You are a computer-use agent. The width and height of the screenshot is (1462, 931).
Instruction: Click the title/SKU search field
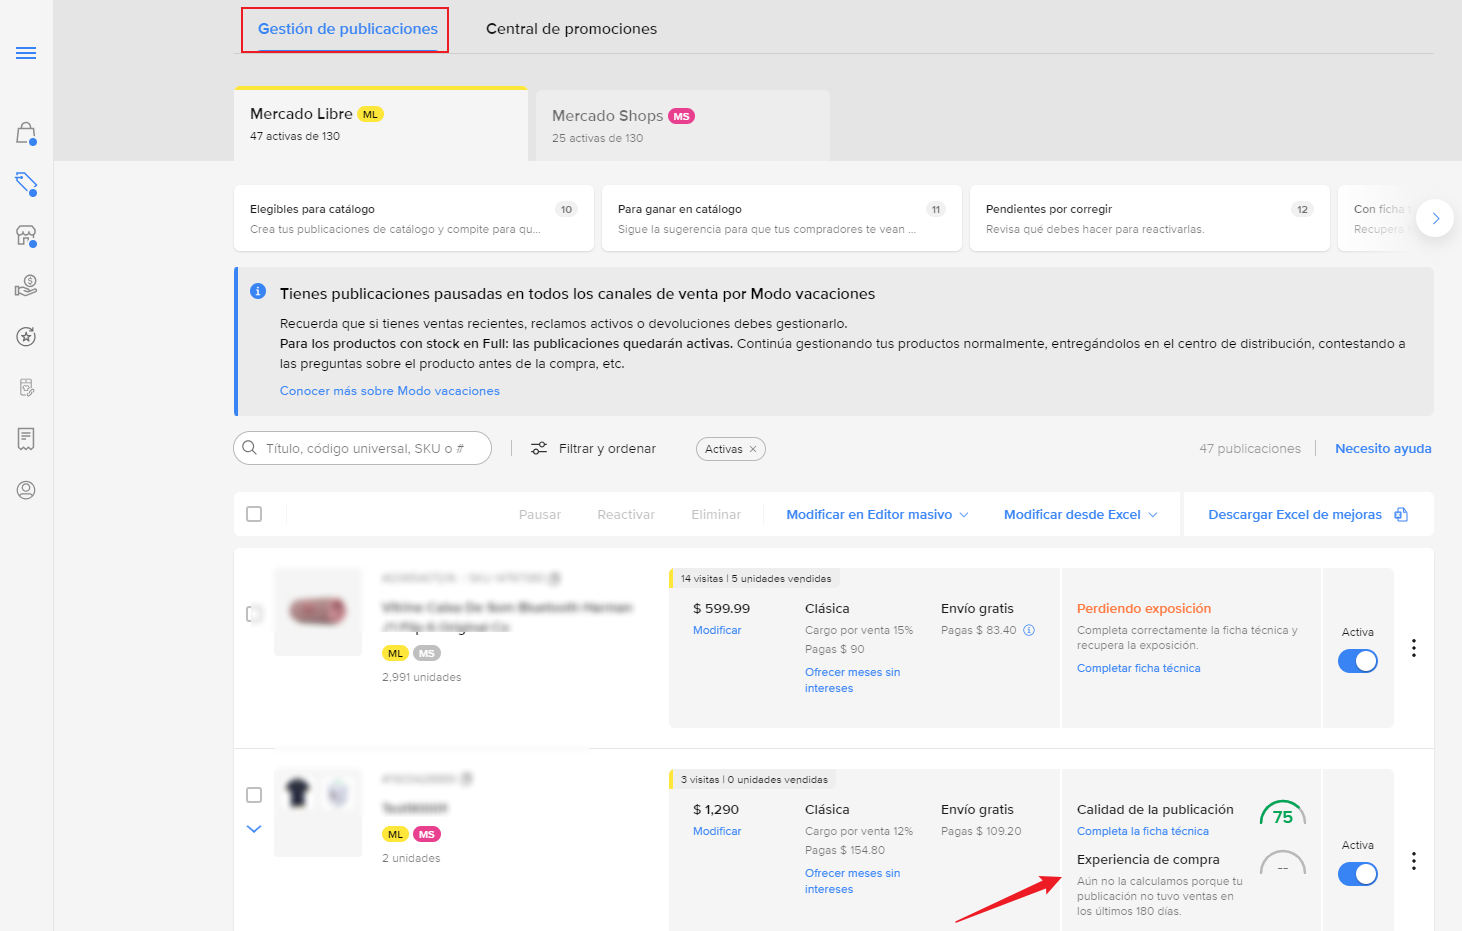362,448
